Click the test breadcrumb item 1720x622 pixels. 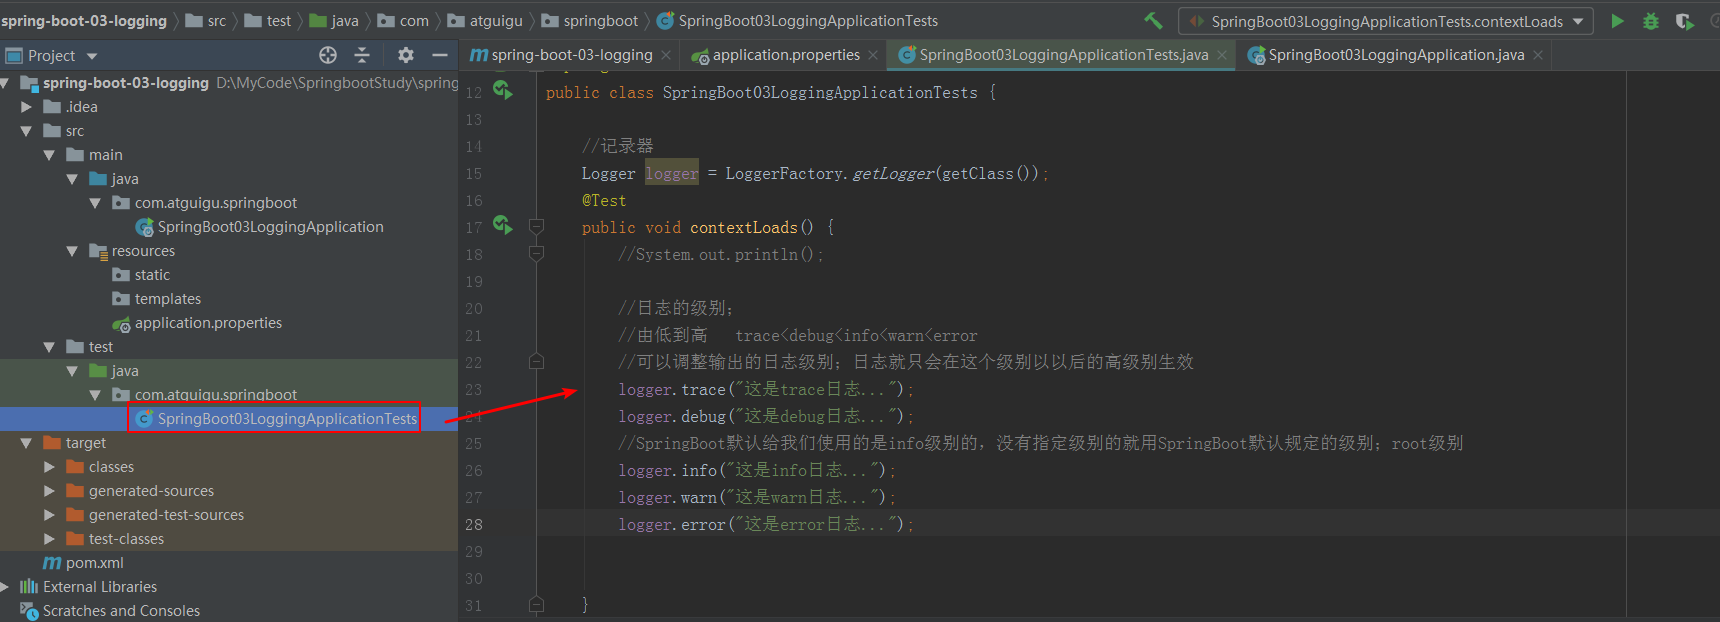[268, 21]
